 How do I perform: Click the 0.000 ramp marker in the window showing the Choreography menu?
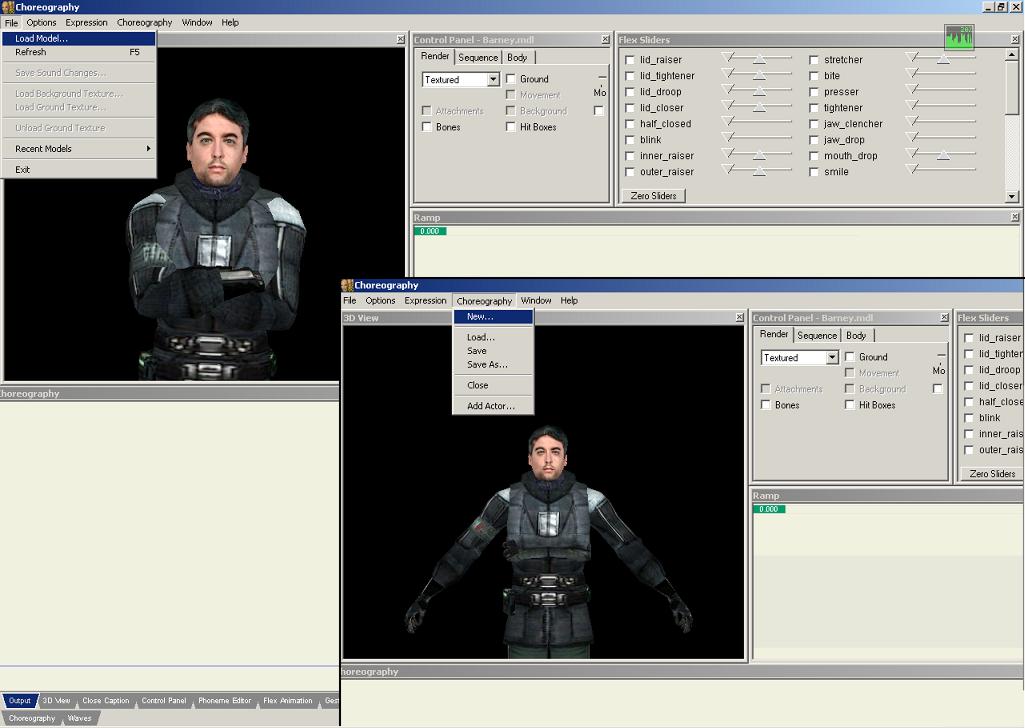click(x=769, y=509)
